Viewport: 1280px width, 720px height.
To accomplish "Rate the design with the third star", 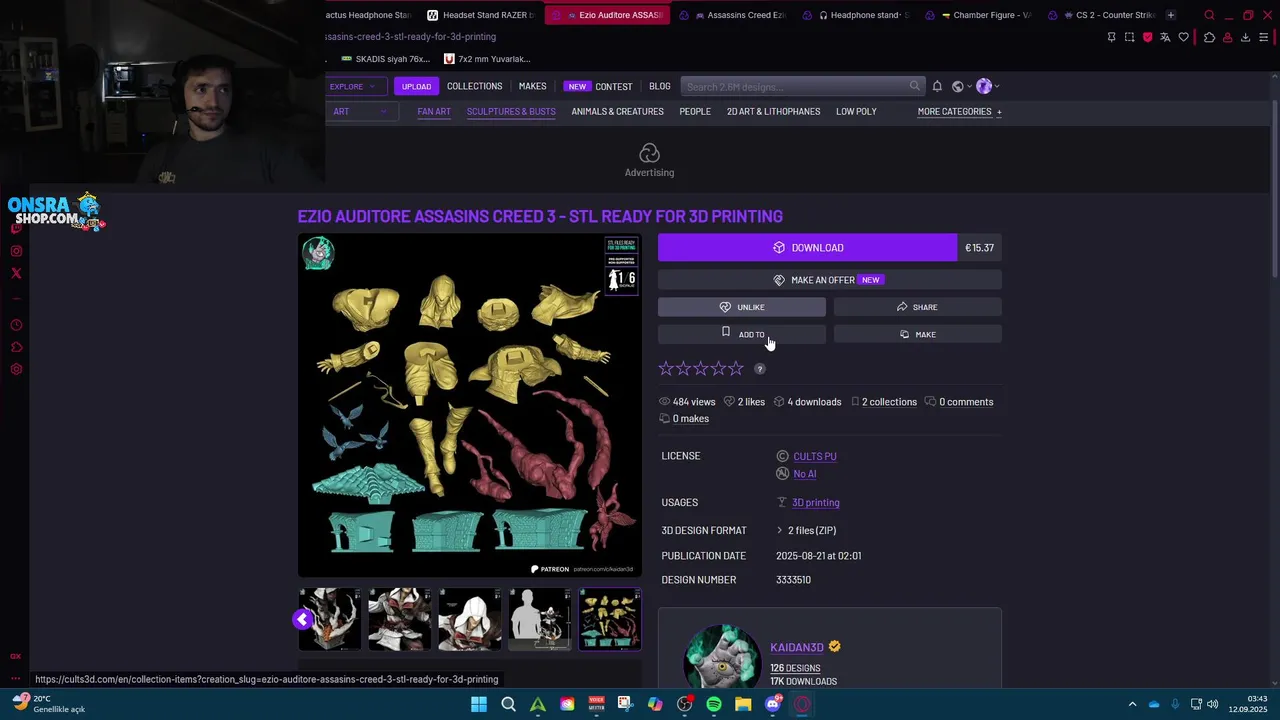I will click(x=701, y=369).
